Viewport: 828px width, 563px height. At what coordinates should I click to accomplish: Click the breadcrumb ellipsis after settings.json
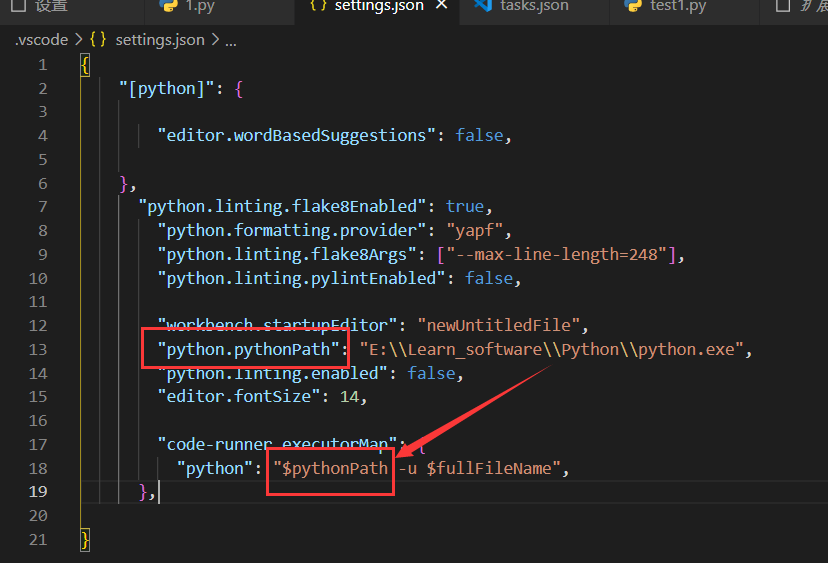(x=231, y=41)
